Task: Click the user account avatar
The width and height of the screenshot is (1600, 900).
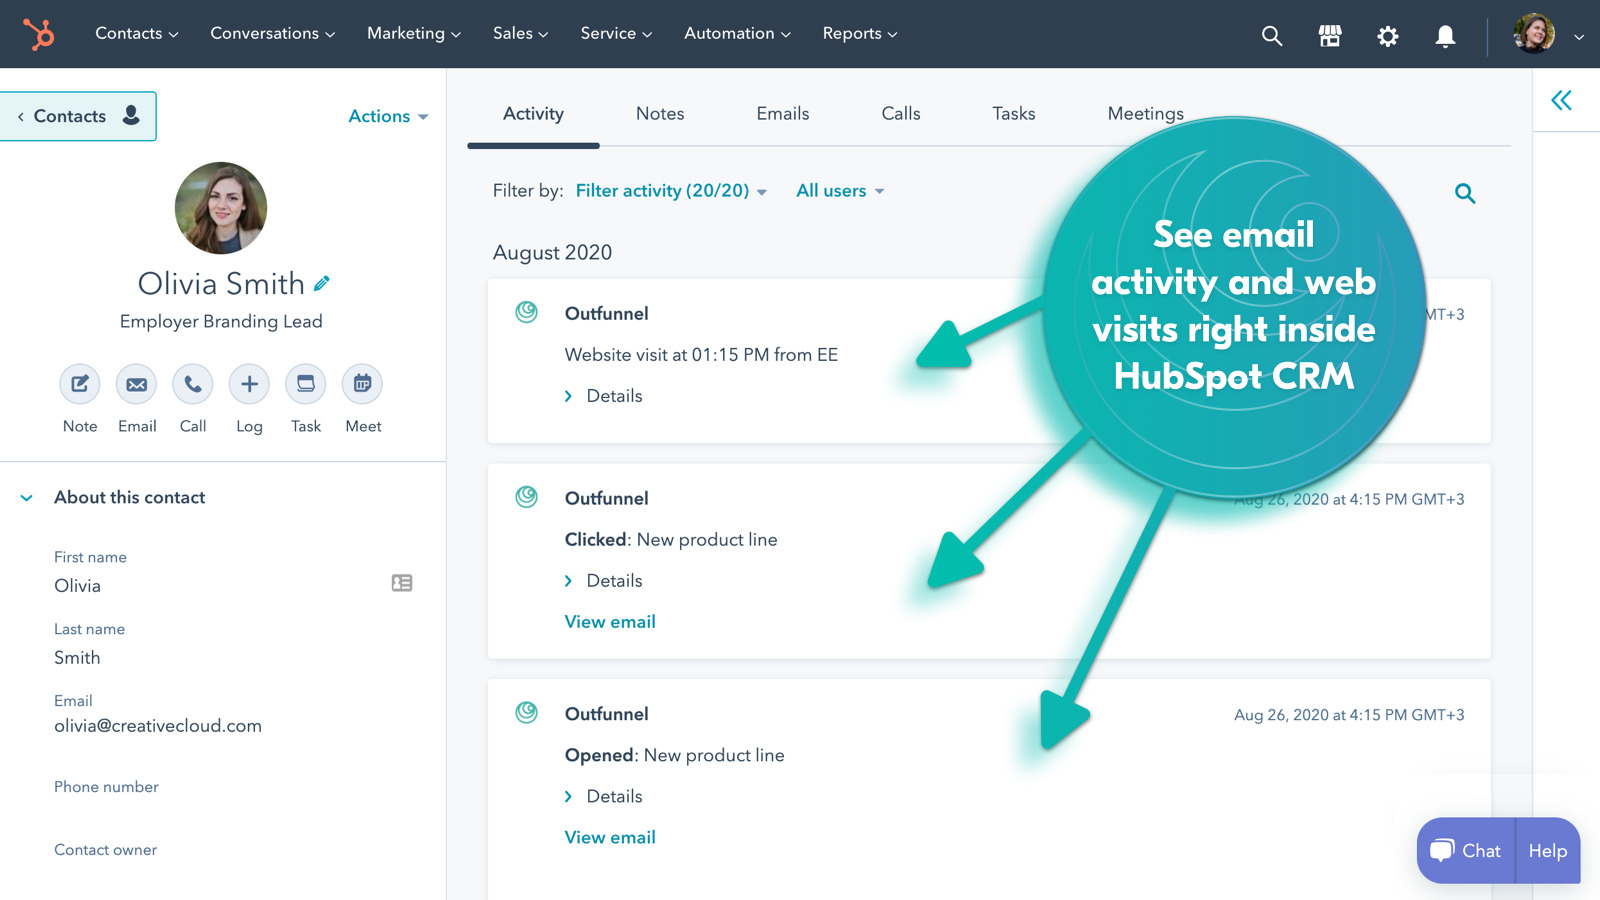Action: point(1534,34)
